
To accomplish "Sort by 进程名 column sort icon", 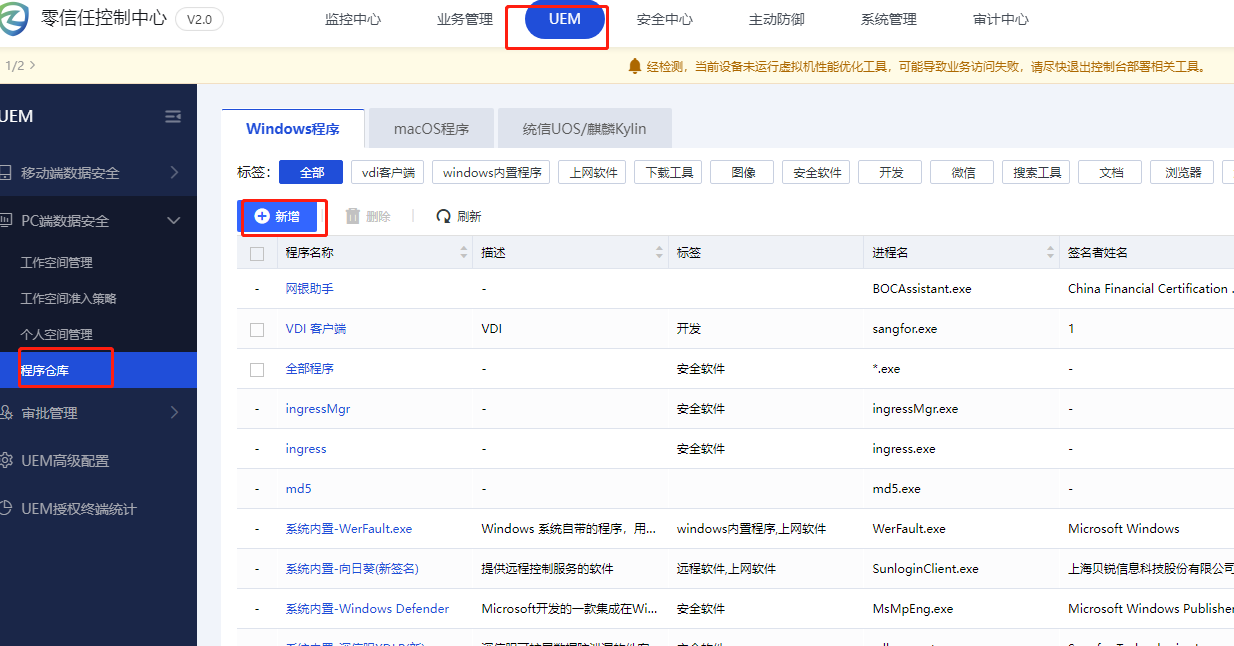I will pos(1050,253).
